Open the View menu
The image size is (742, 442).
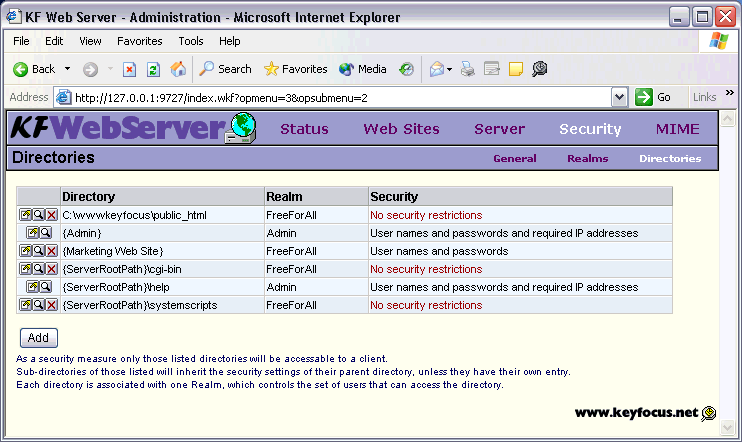pos(90,41)
